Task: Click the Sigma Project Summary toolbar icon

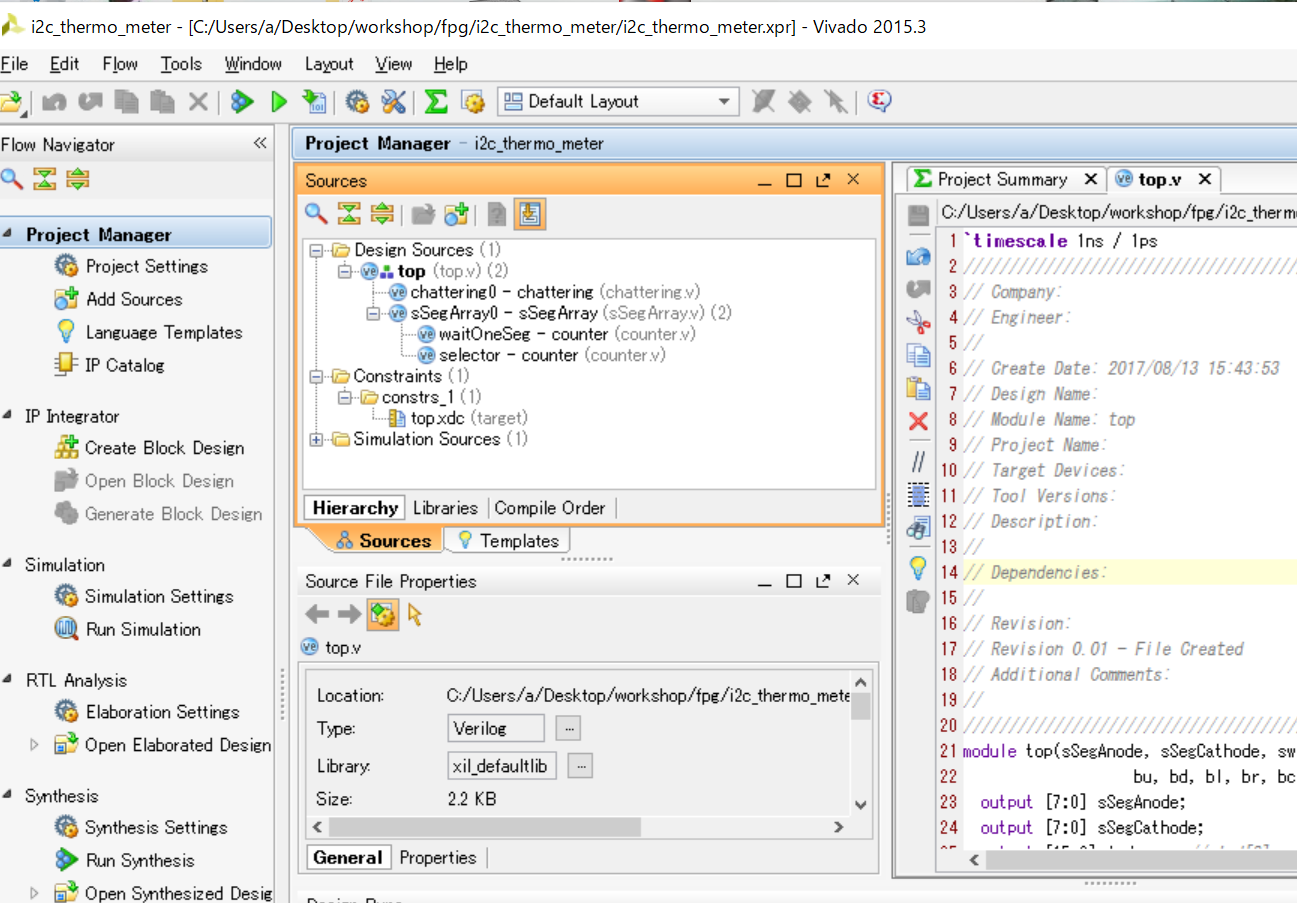Action: [x=436, y=101]
